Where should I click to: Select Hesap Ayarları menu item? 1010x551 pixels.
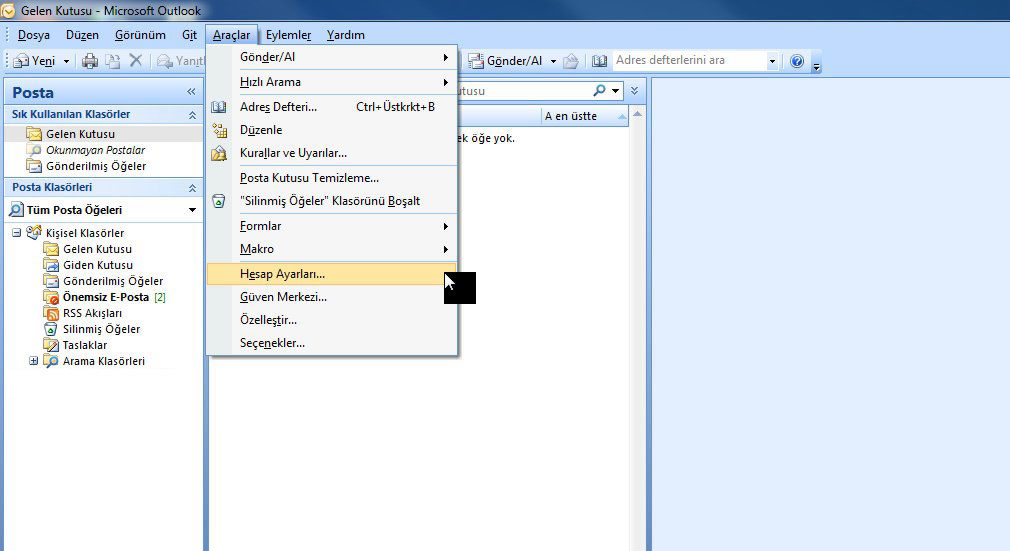pyautogui.click(x=332, y=274)
